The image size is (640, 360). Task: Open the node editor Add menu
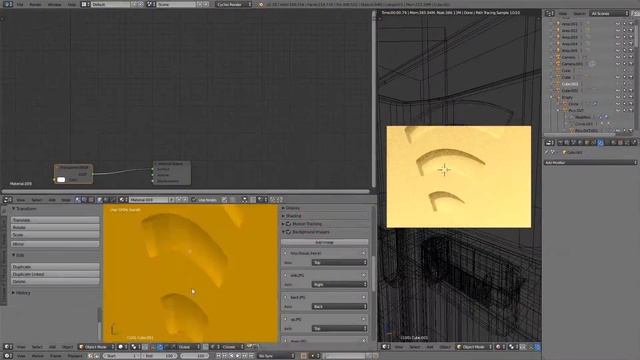click(x=52, y=200)
